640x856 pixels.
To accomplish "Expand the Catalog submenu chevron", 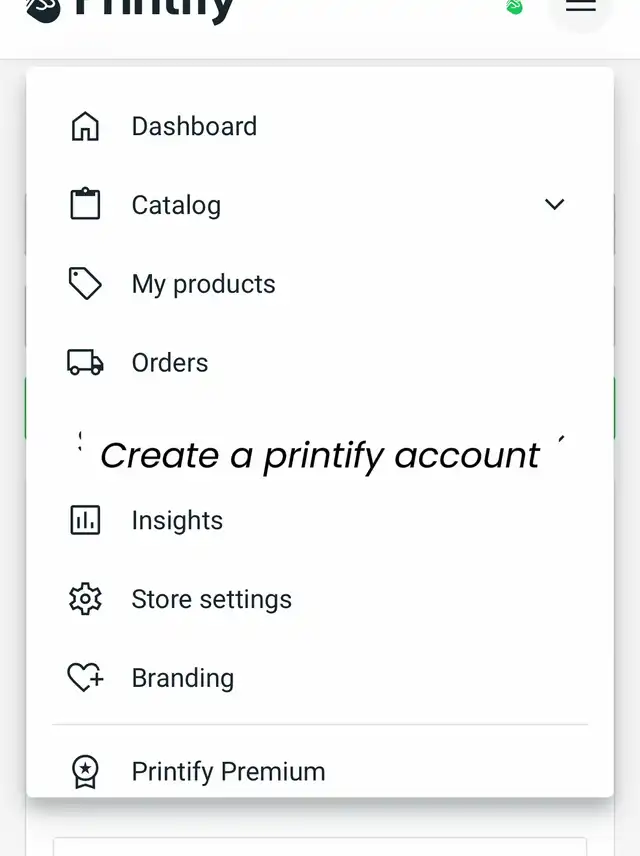I will (x=554, y=205).
